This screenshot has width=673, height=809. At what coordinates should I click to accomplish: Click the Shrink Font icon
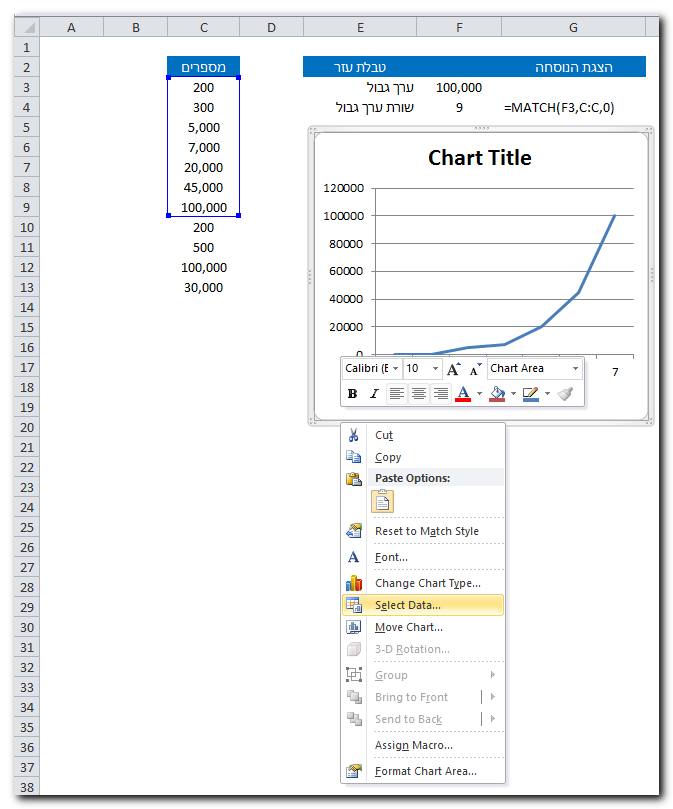[x=475, y=369]
